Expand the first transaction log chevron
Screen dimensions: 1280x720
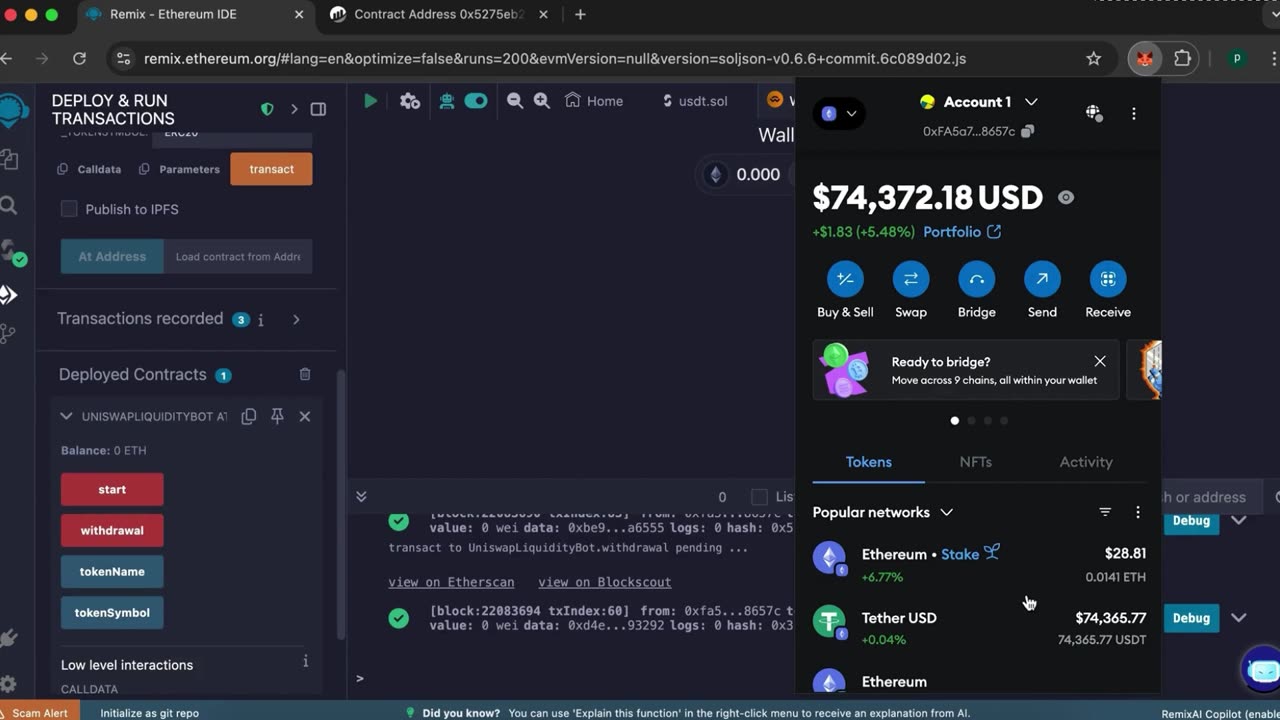(1239, 520)
